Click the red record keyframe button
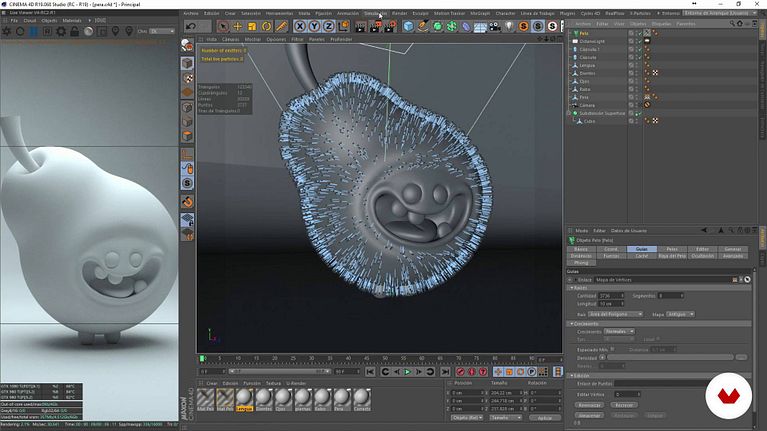The height and width of the screenshot is (431, 767). coord(461,372)
